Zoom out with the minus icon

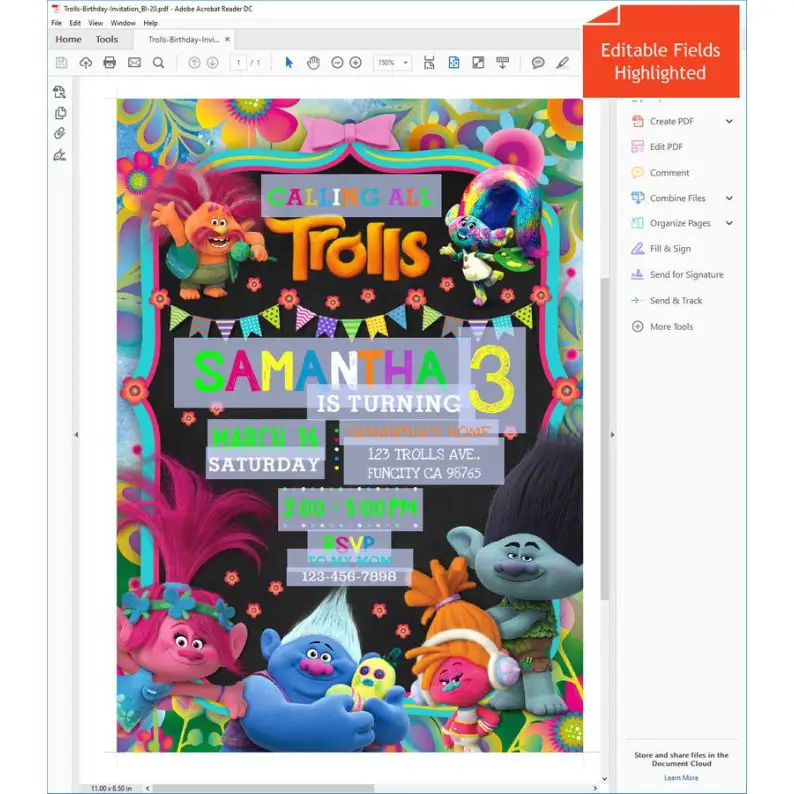click(337, 62)
